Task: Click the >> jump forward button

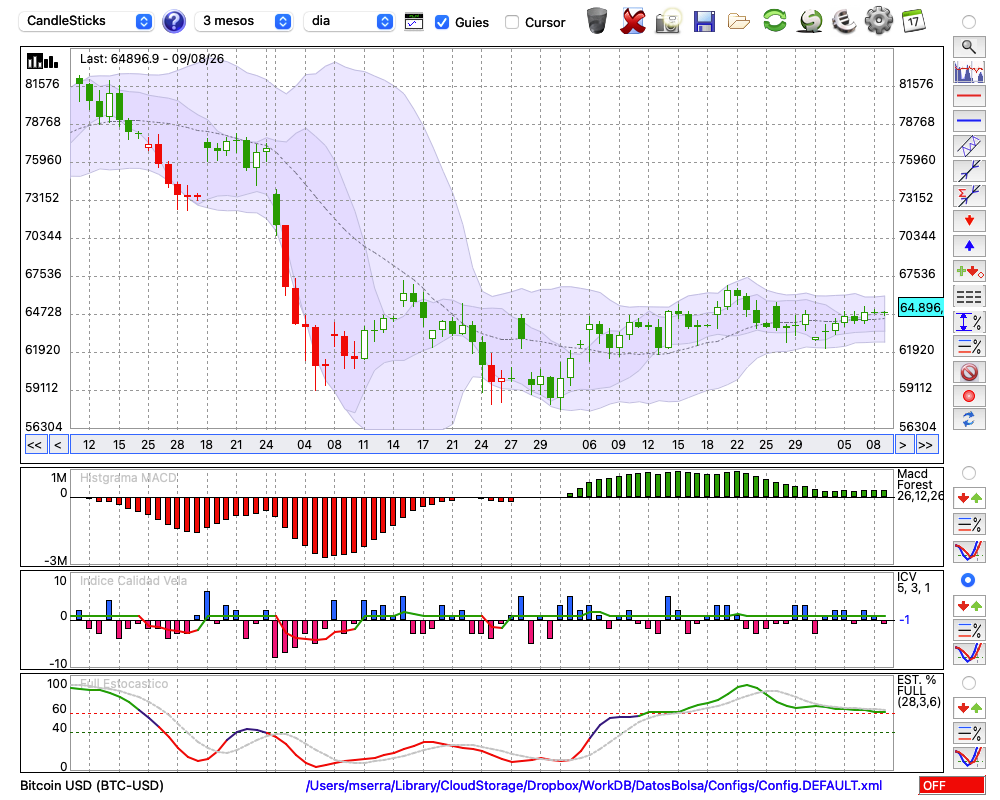Action: 925,445
